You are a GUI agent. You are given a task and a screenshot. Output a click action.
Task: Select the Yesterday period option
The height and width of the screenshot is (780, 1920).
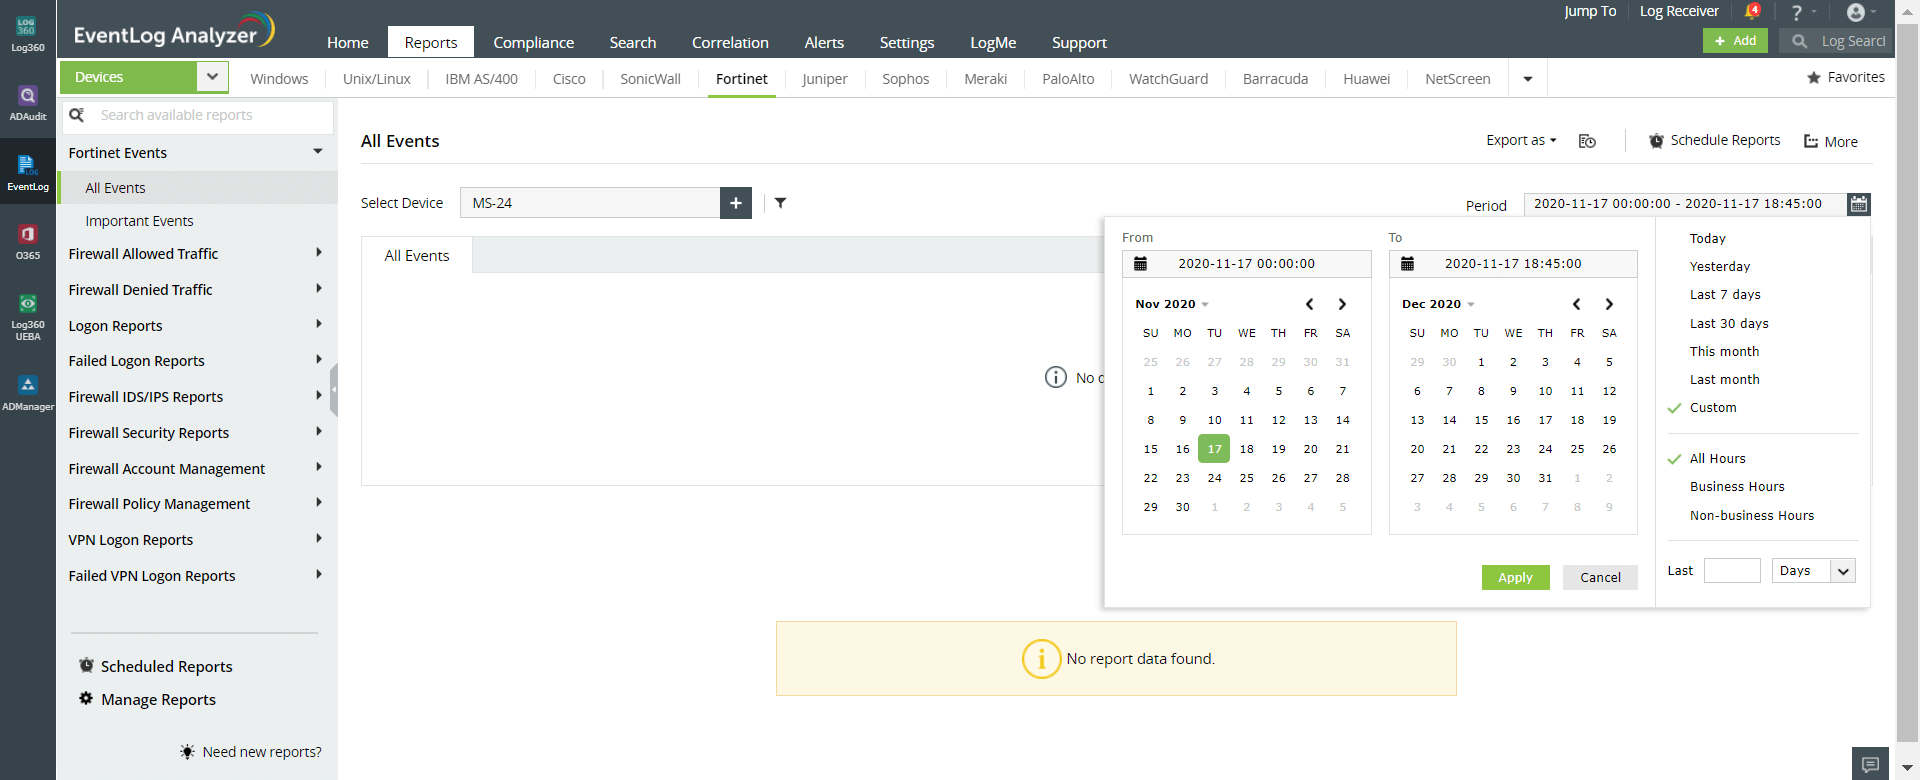[x=1720, y=267]
